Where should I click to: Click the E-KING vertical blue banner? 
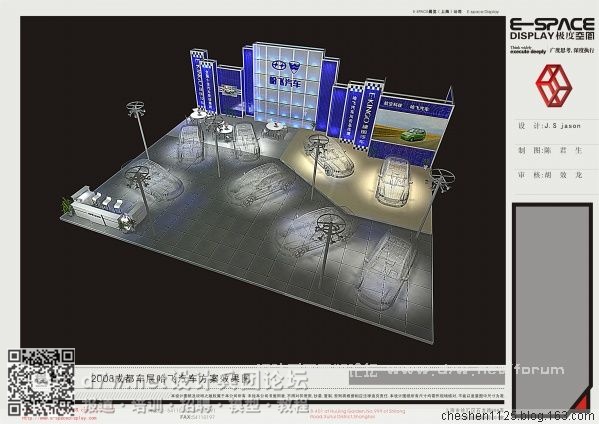click(371, 115)
